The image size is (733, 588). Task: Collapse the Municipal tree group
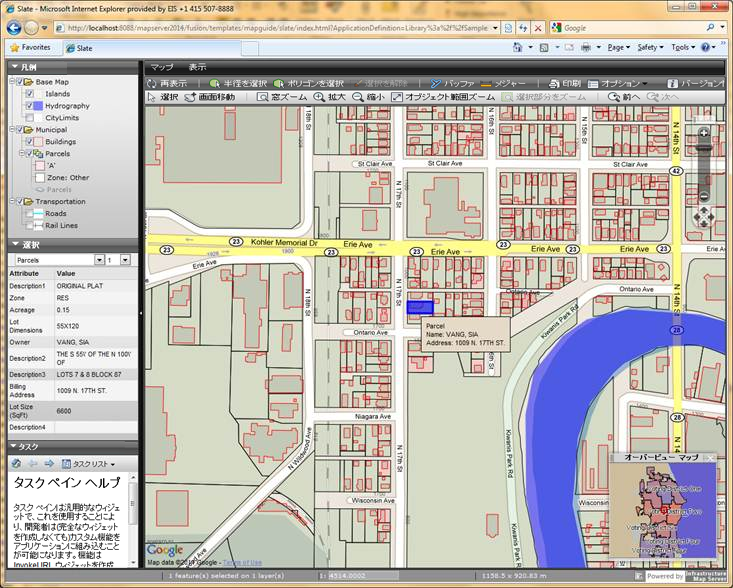12,129
